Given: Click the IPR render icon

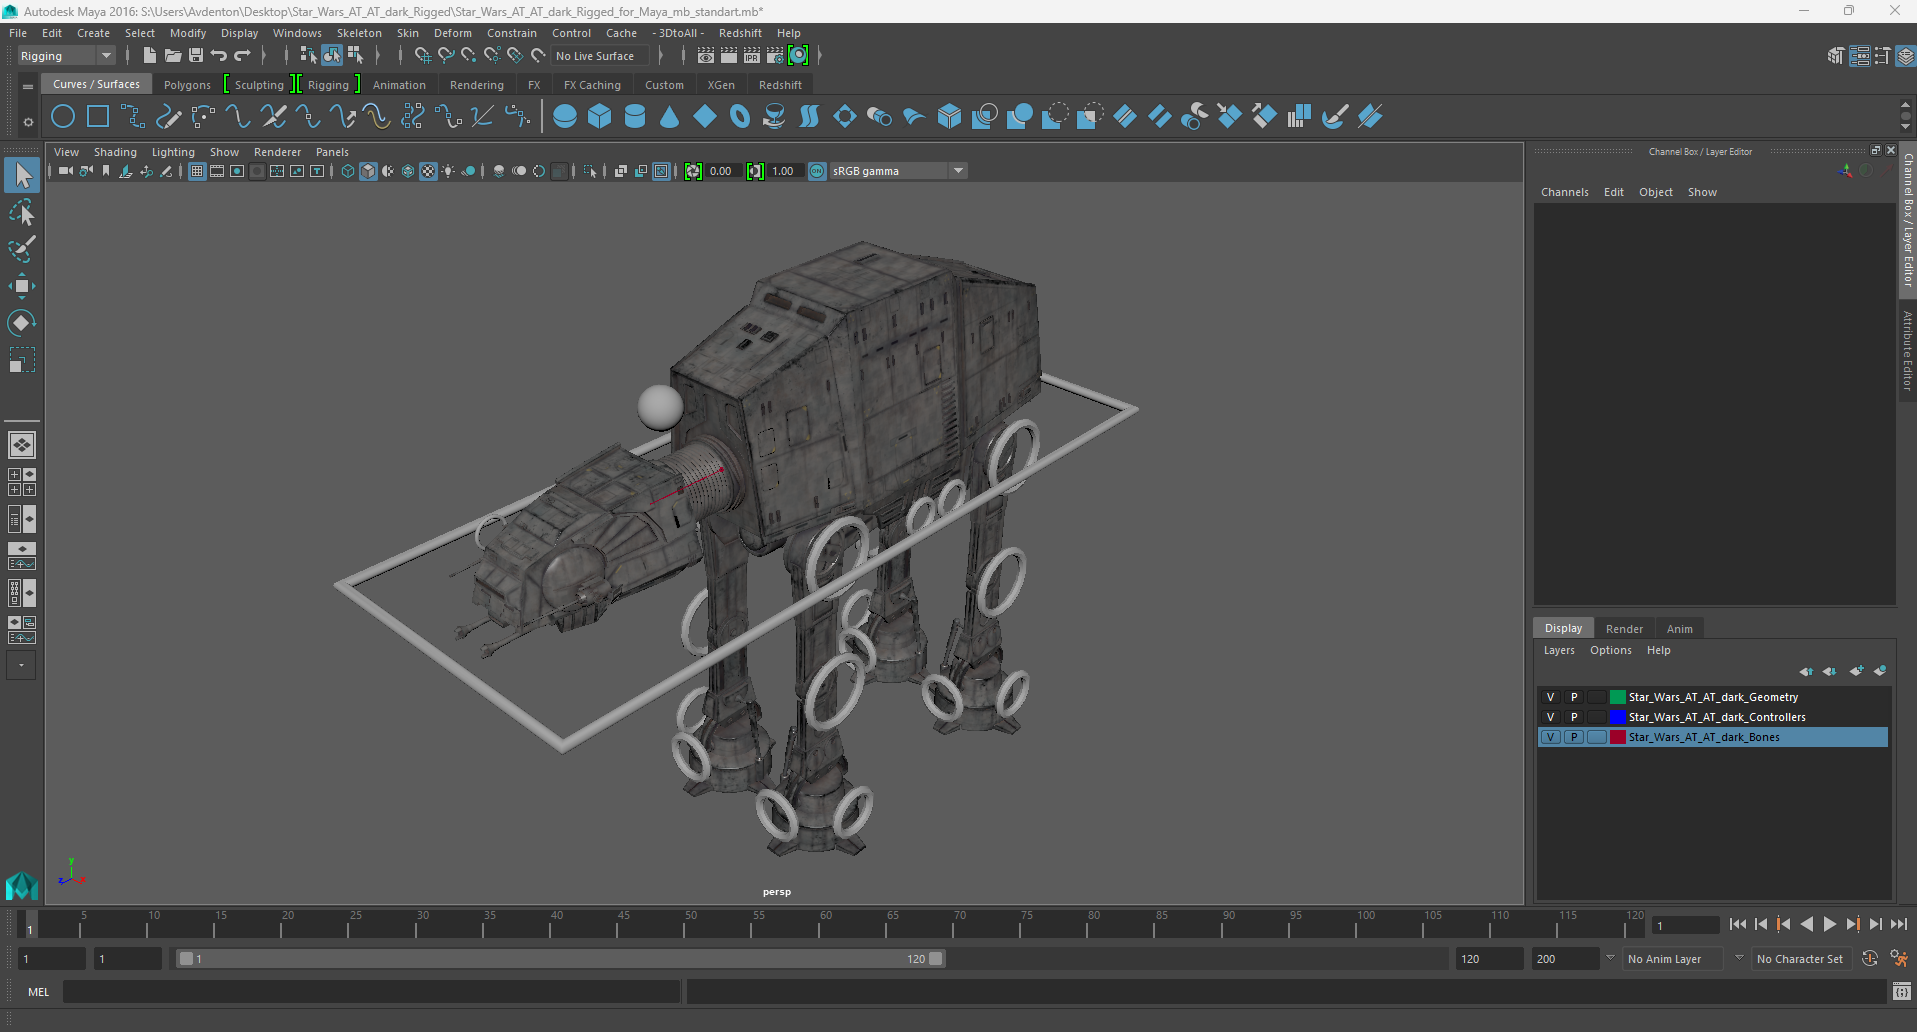Looking at the screenshot, I should pos(752,56).
